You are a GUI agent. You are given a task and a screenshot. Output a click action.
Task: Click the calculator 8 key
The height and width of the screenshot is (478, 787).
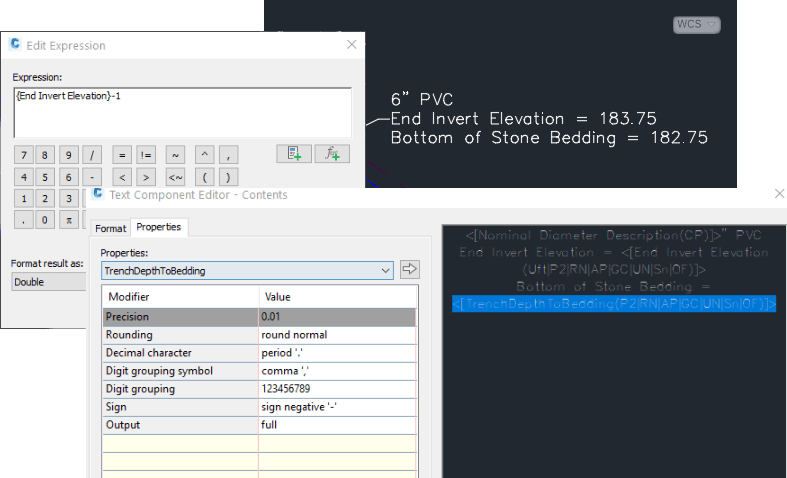45,155
